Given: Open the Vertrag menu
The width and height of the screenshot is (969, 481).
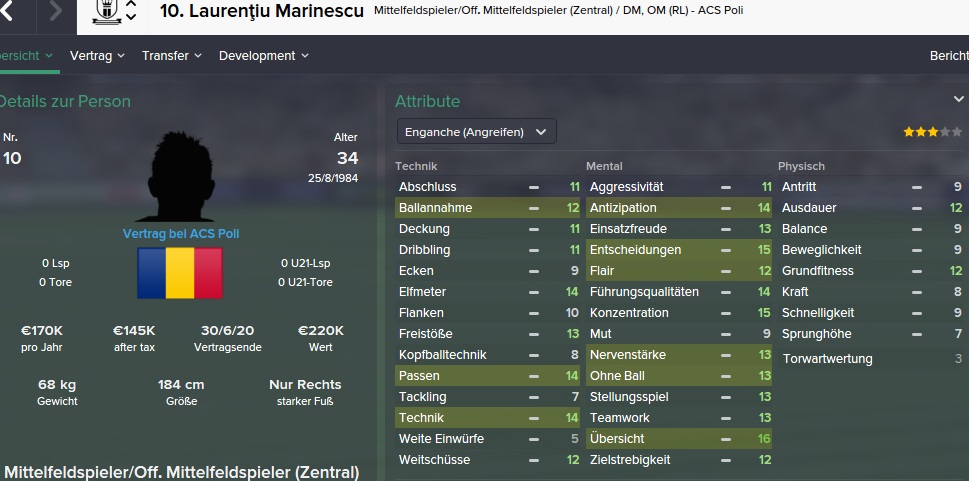Looking at the screenshot, I should [x=97, y=56].
